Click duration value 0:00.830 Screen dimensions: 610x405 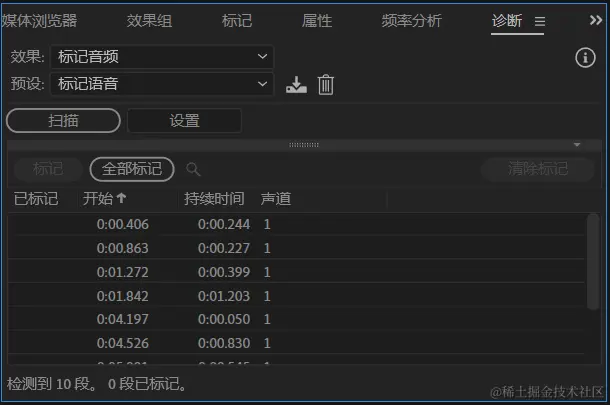[224, 343]
